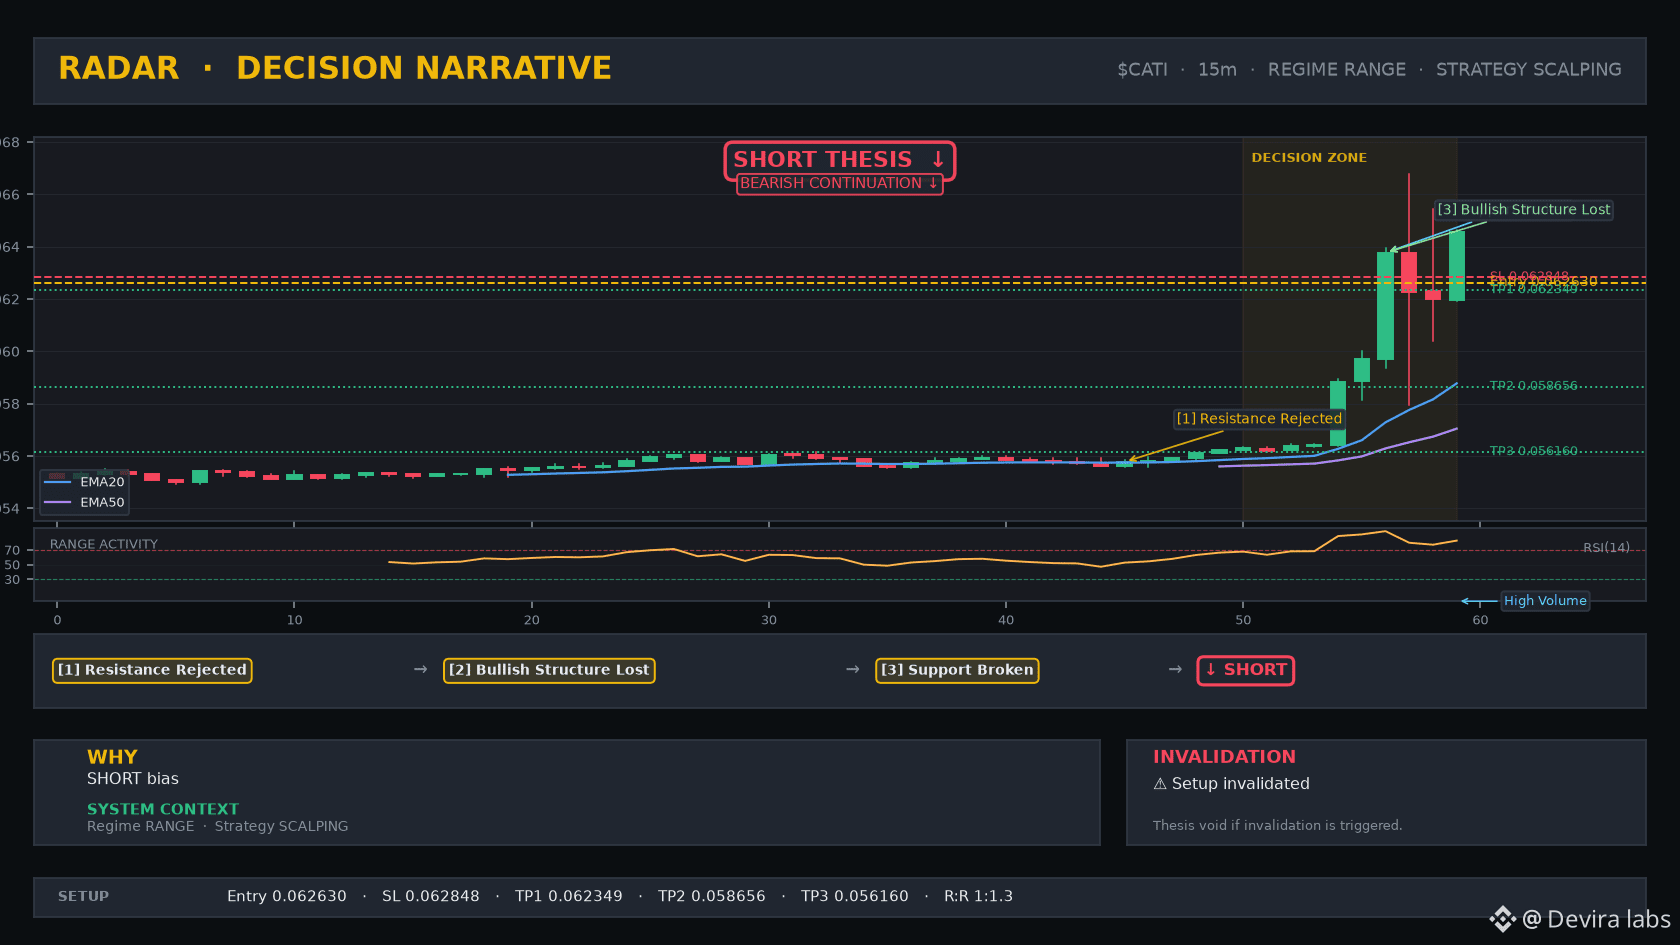This screenshot has width=1680, height=945.
Task: Click the EMA50 purple legend line
Action: [x=58, y=502]
